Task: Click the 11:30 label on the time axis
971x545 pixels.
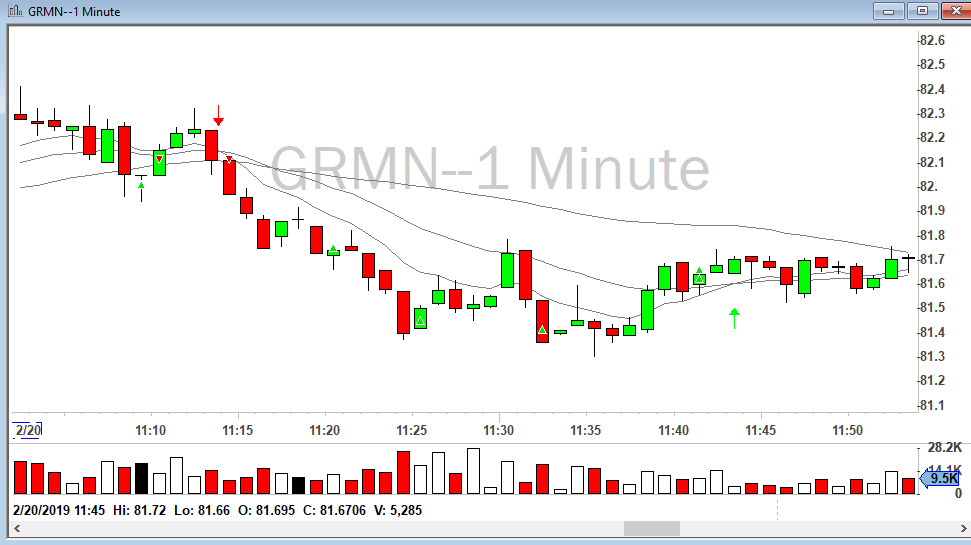Action: click(x=498, y=430)
